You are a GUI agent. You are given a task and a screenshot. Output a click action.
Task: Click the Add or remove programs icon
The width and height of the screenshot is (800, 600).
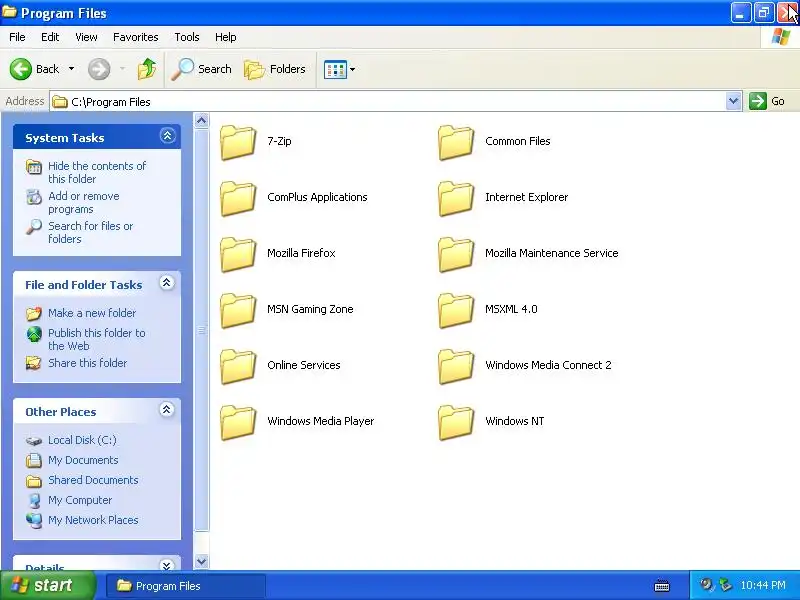point(34,196)
